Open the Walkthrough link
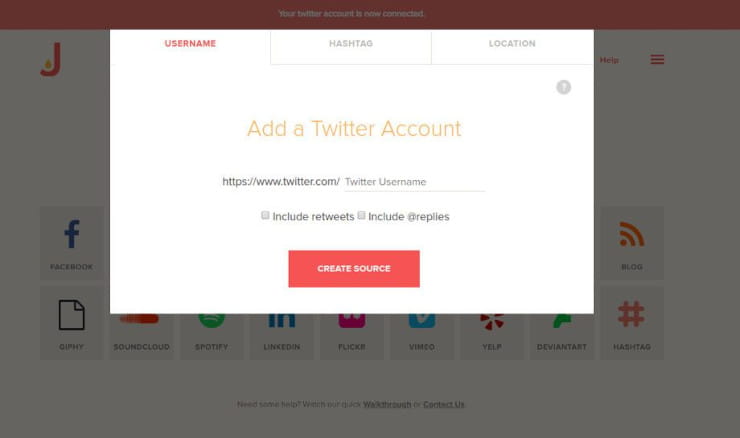Screen dimensions: 740x438 [387, 404]
